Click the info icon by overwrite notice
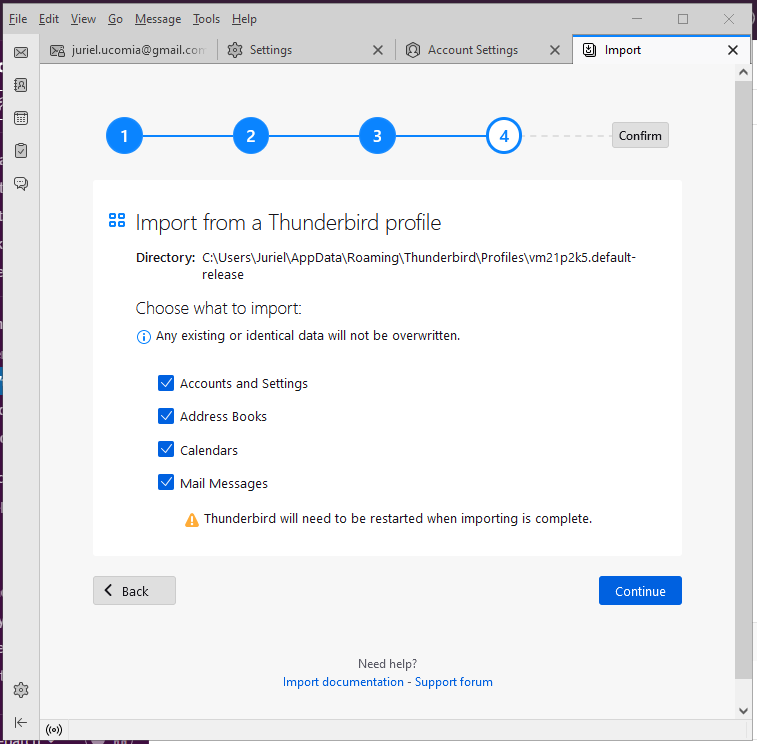 coord(143,337)
